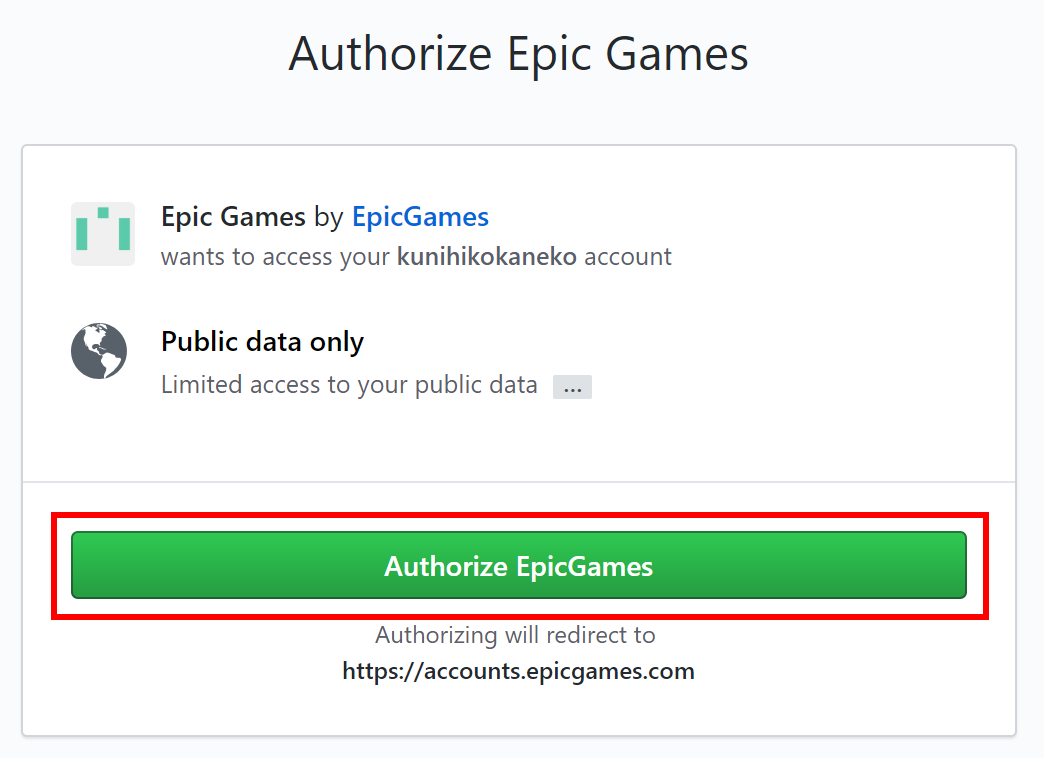
Task: Open the EpicGames developer profile link
Action: coord(420,217)
